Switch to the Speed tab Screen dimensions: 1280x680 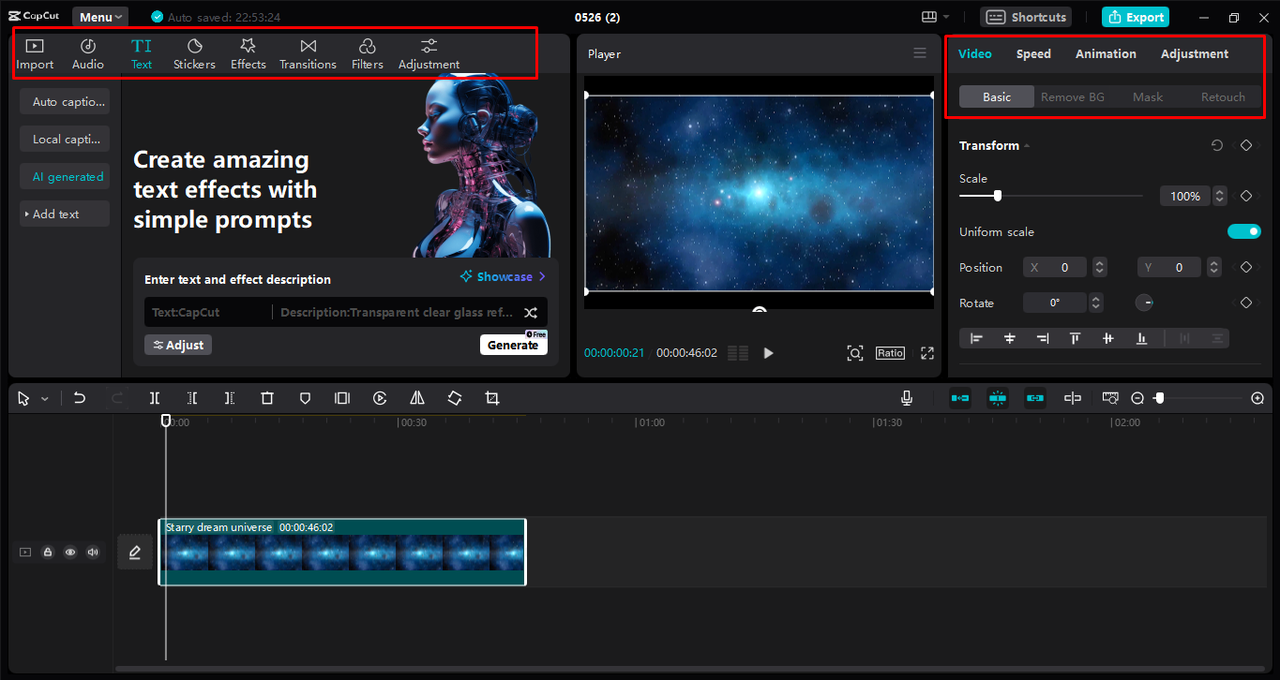(1033, 54)
